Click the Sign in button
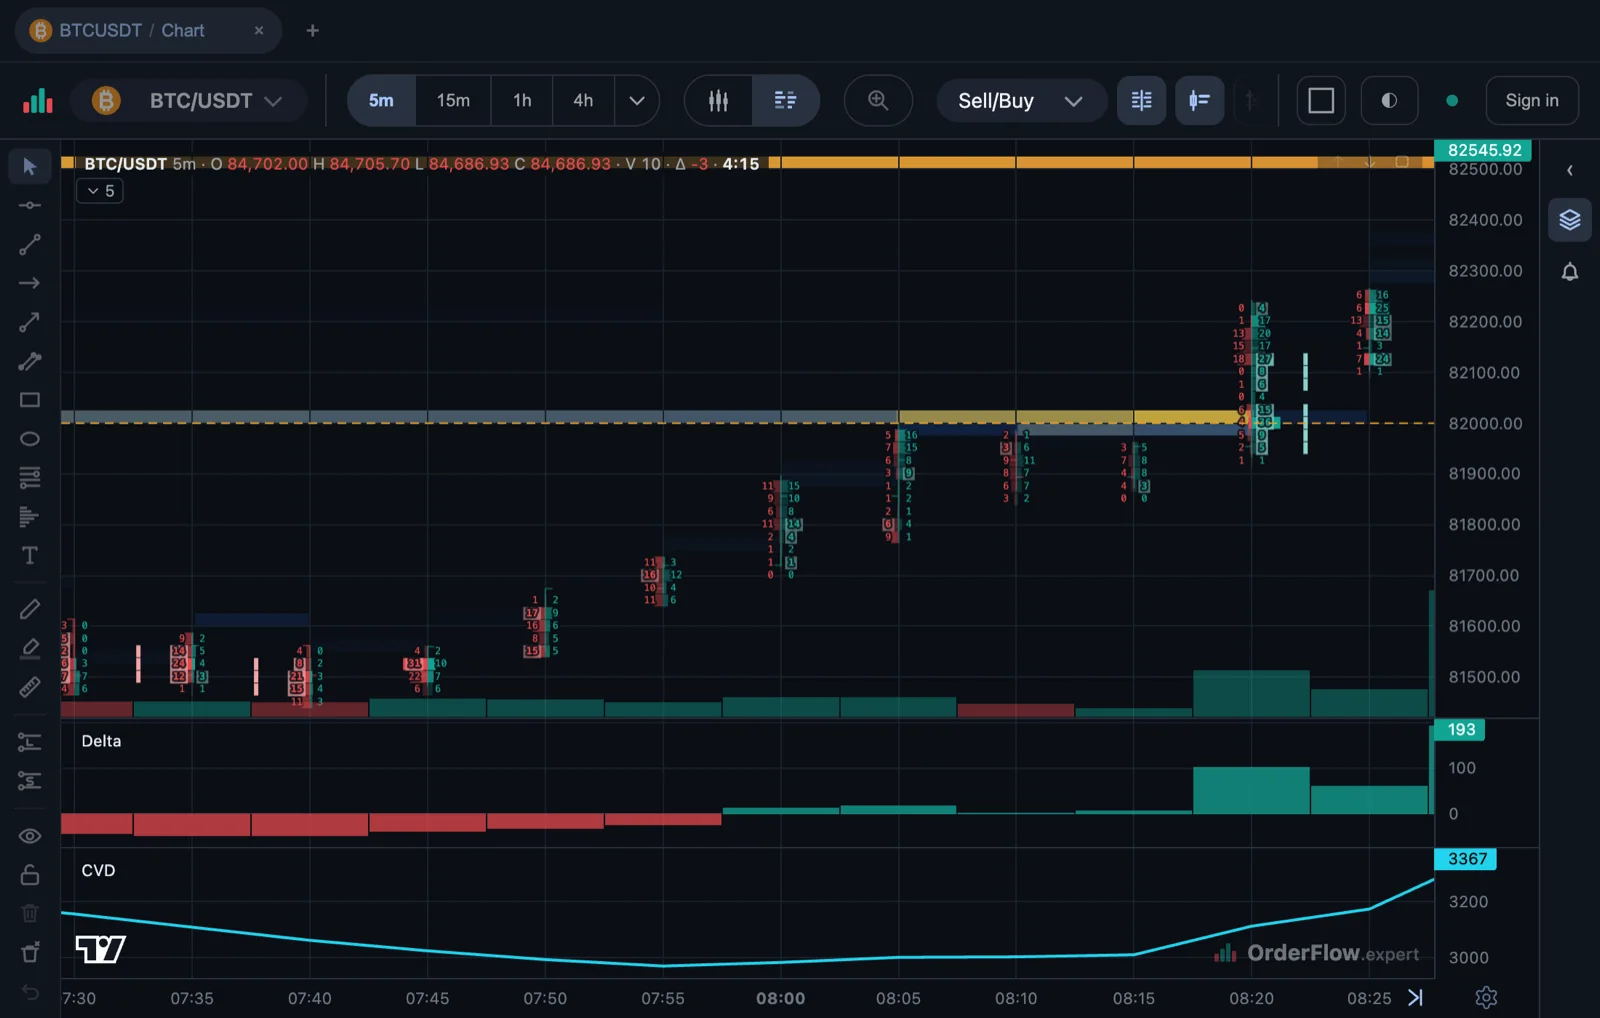This screenshot has width=1600, height=1018. click(1532, 100)
